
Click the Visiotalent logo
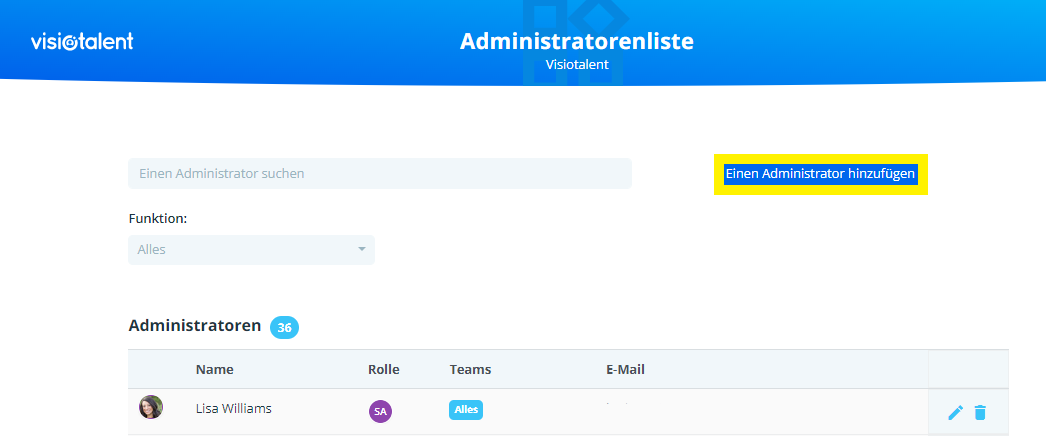82,41
